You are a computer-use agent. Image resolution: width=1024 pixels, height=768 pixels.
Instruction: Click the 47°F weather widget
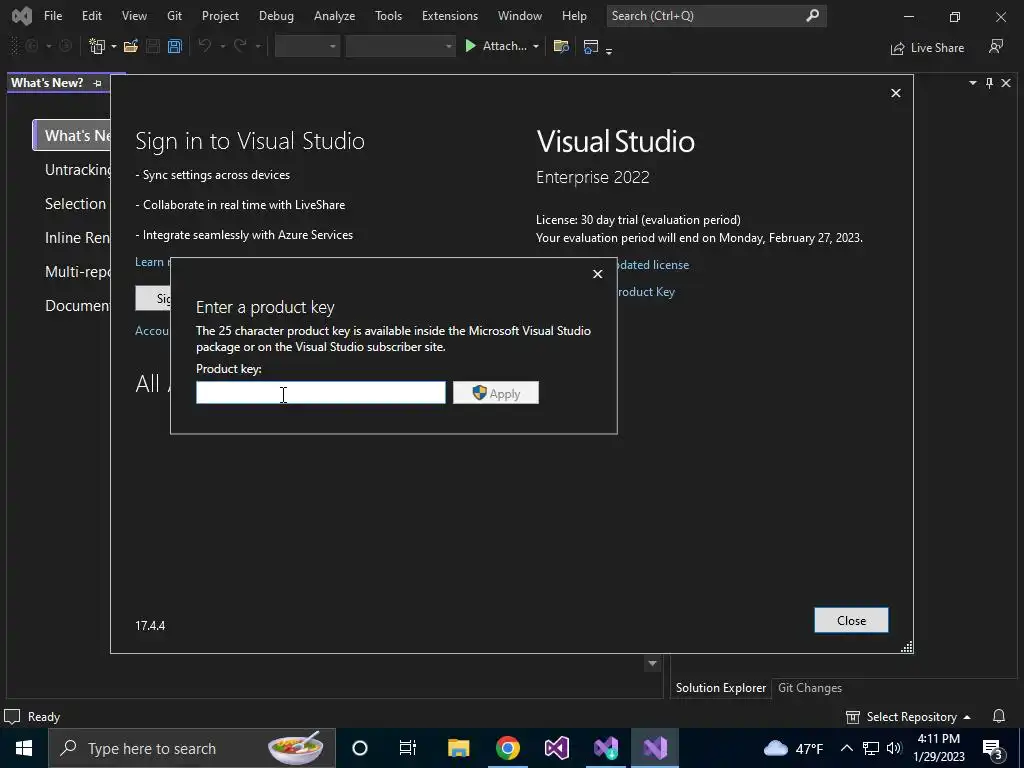(x=793, y=748)
